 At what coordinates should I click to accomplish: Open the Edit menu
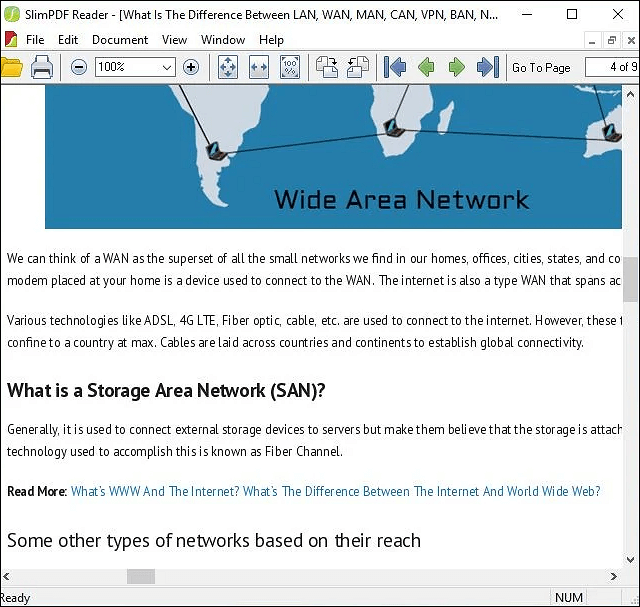(x=68, y=40)
